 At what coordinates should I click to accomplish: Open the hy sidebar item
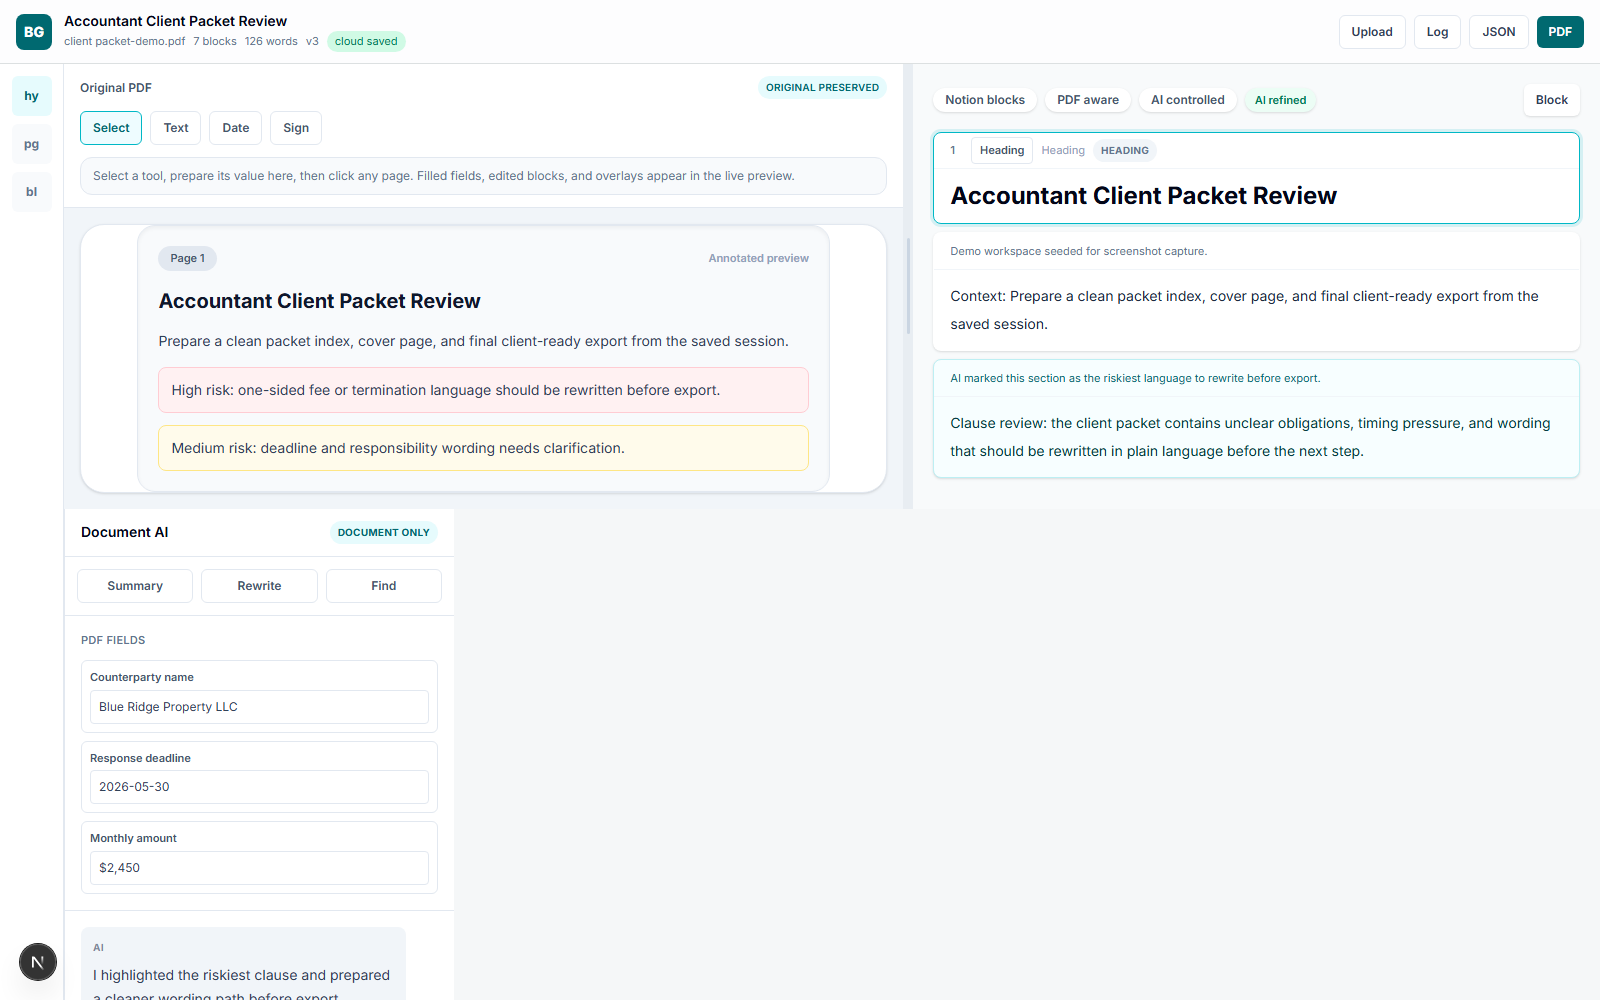[x=32, y=96]
